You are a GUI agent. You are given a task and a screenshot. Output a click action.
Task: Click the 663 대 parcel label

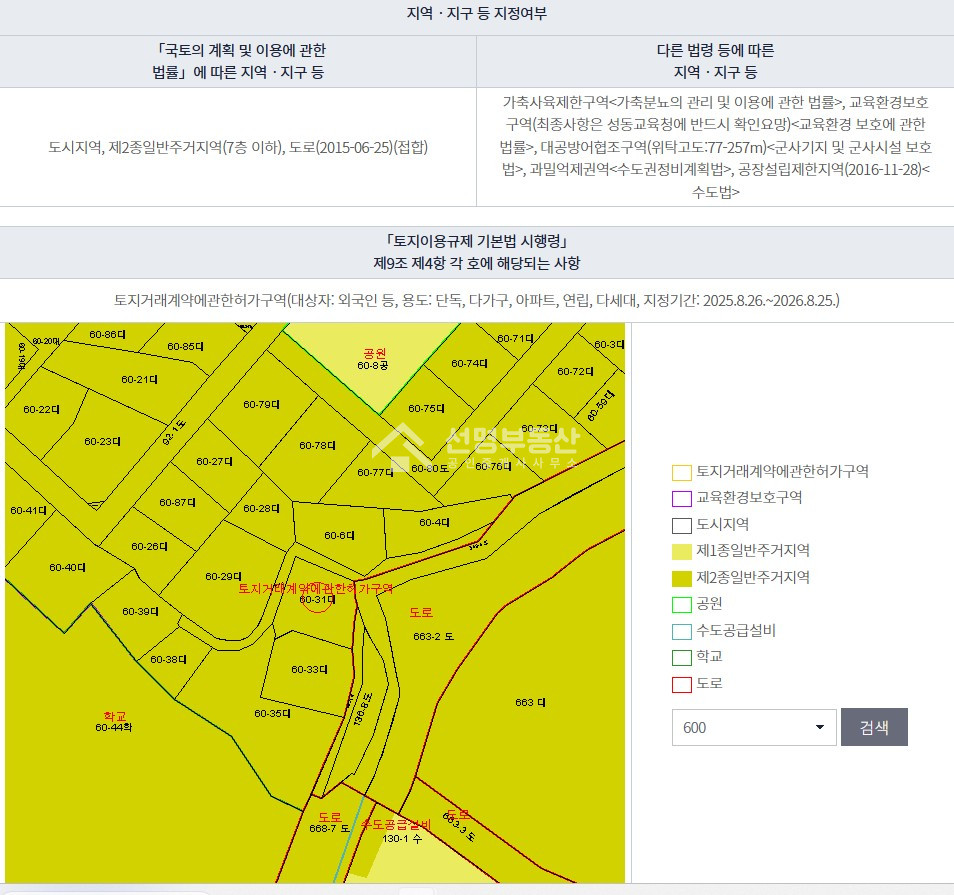click(x=530, y=702)
